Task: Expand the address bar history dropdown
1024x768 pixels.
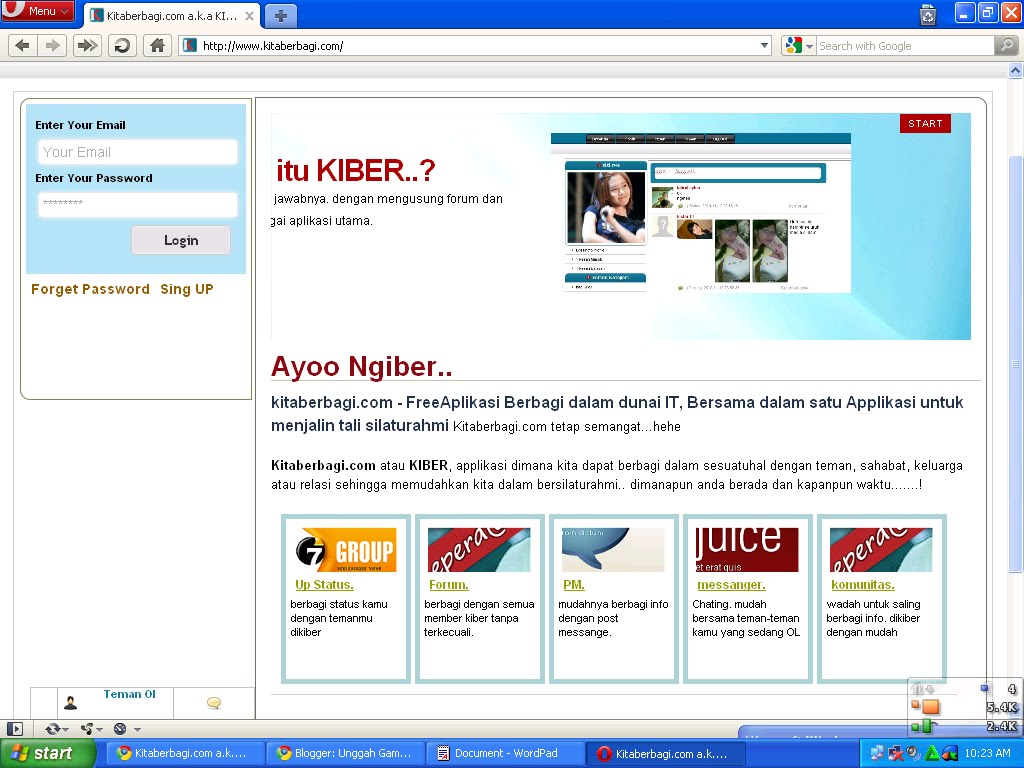Action: [764, 46]
